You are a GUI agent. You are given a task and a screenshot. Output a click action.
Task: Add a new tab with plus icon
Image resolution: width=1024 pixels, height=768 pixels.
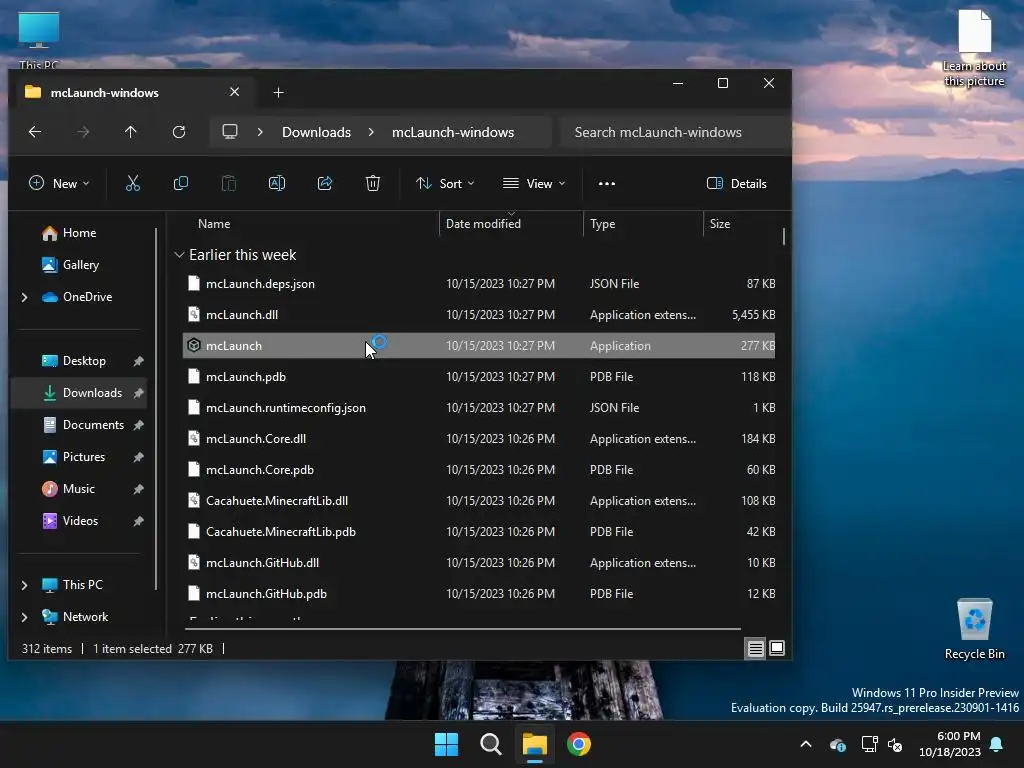click(x=278, y=93)
